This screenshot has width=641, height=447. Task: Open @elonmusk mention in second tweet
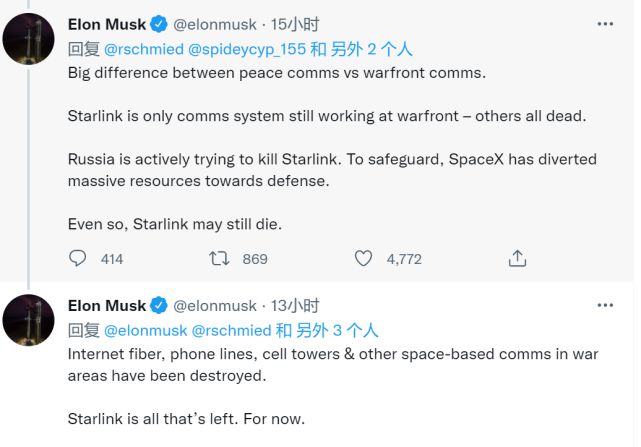coord(145,330)
